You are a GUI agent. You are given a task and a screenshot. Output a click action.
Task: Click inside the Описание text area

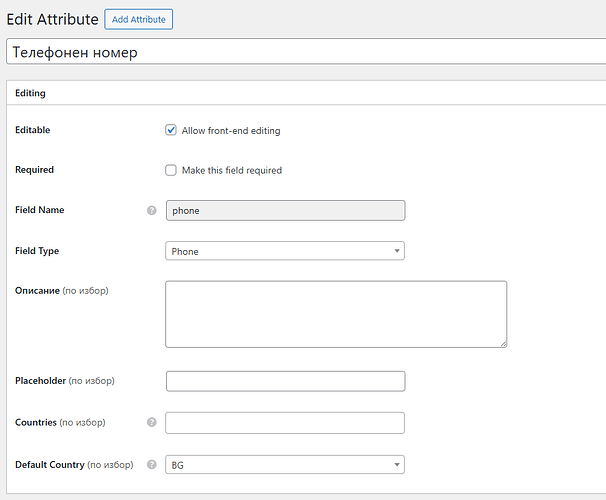[x=335, y=314]
